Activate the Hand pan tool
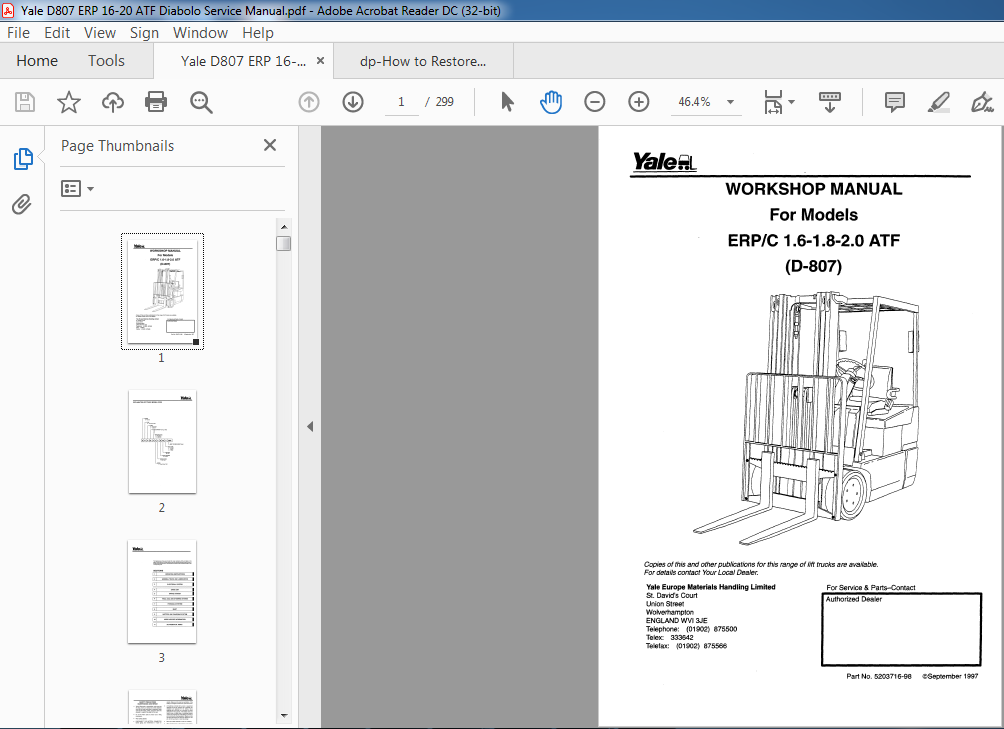Viewport: 1004px width, 729px height. [x=551, y=102]
